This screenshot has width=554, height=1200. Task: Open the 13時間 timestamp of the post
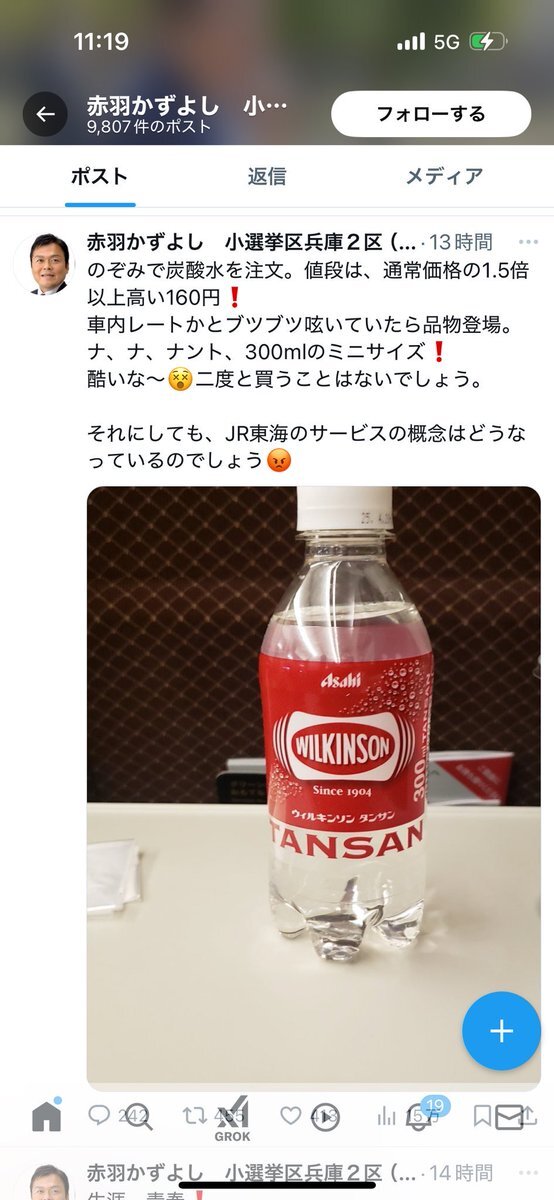(460, 242)
